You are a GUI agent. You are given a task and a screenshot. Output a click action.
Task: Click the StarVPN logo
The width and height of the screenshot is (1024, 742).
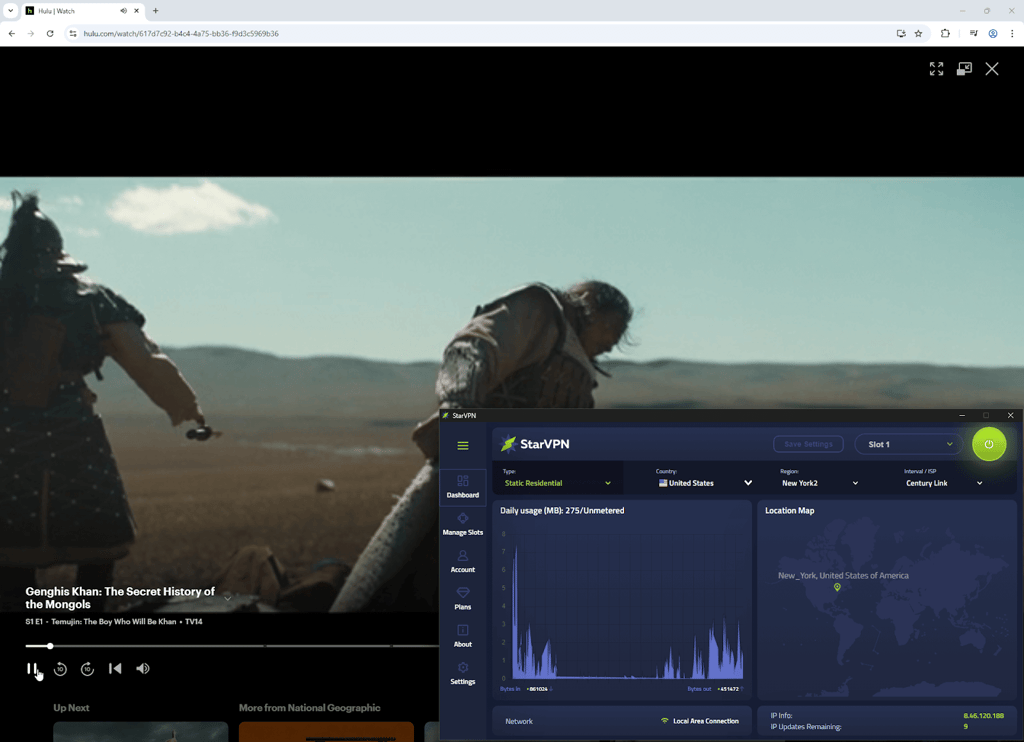pyautogui.click(x=535, y=444)
